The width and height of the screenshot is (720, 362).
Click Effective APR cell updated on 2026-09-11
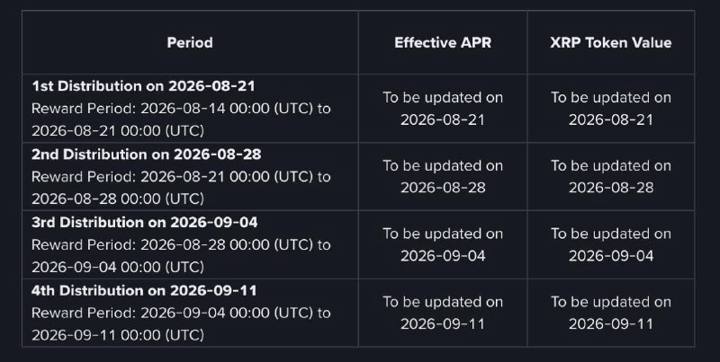(x=443, y=313)
